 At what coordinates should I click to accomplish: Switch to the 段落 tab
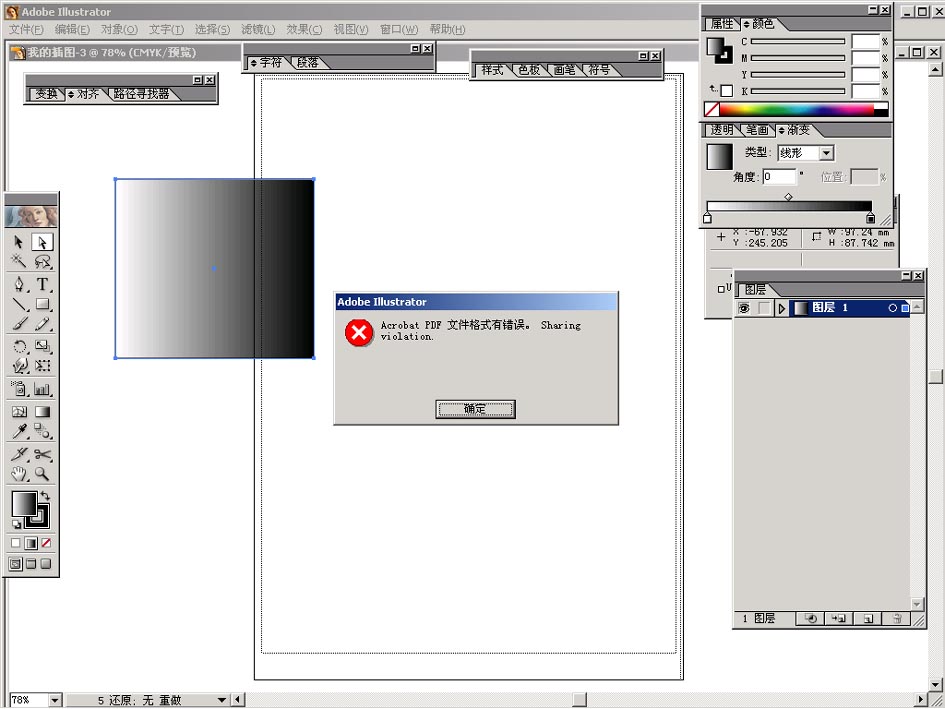[308, 63]
